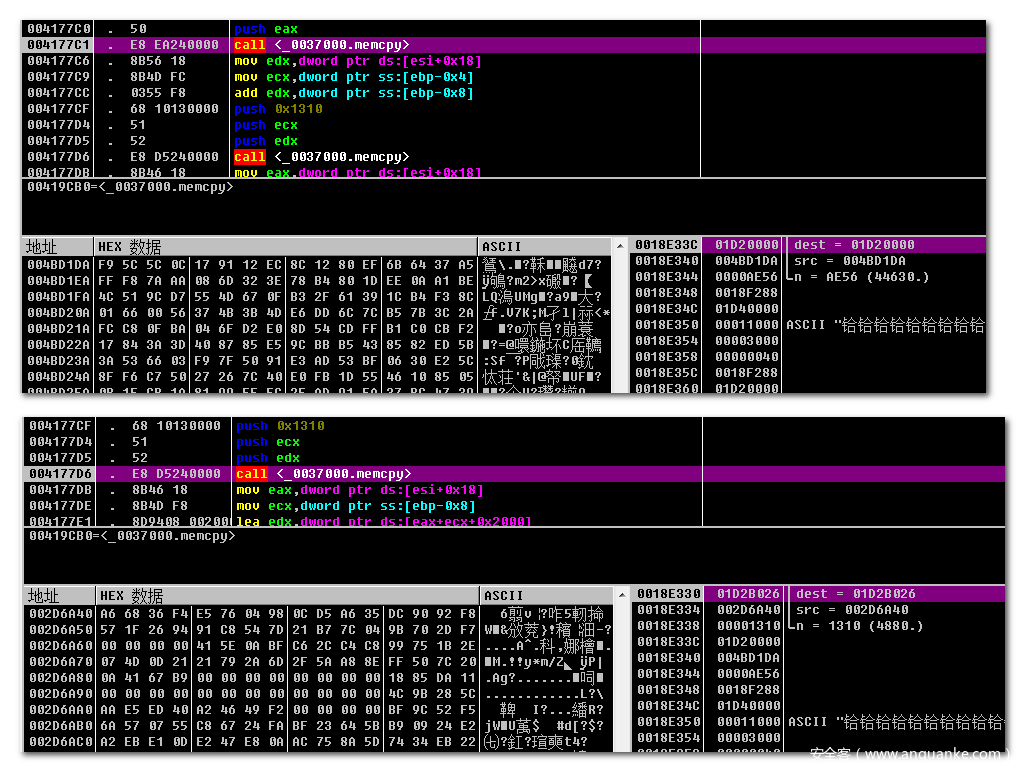The image size is (1026, 773).
Task: Select lea edx instruction at 004177E1
Action: coord(382,522)
